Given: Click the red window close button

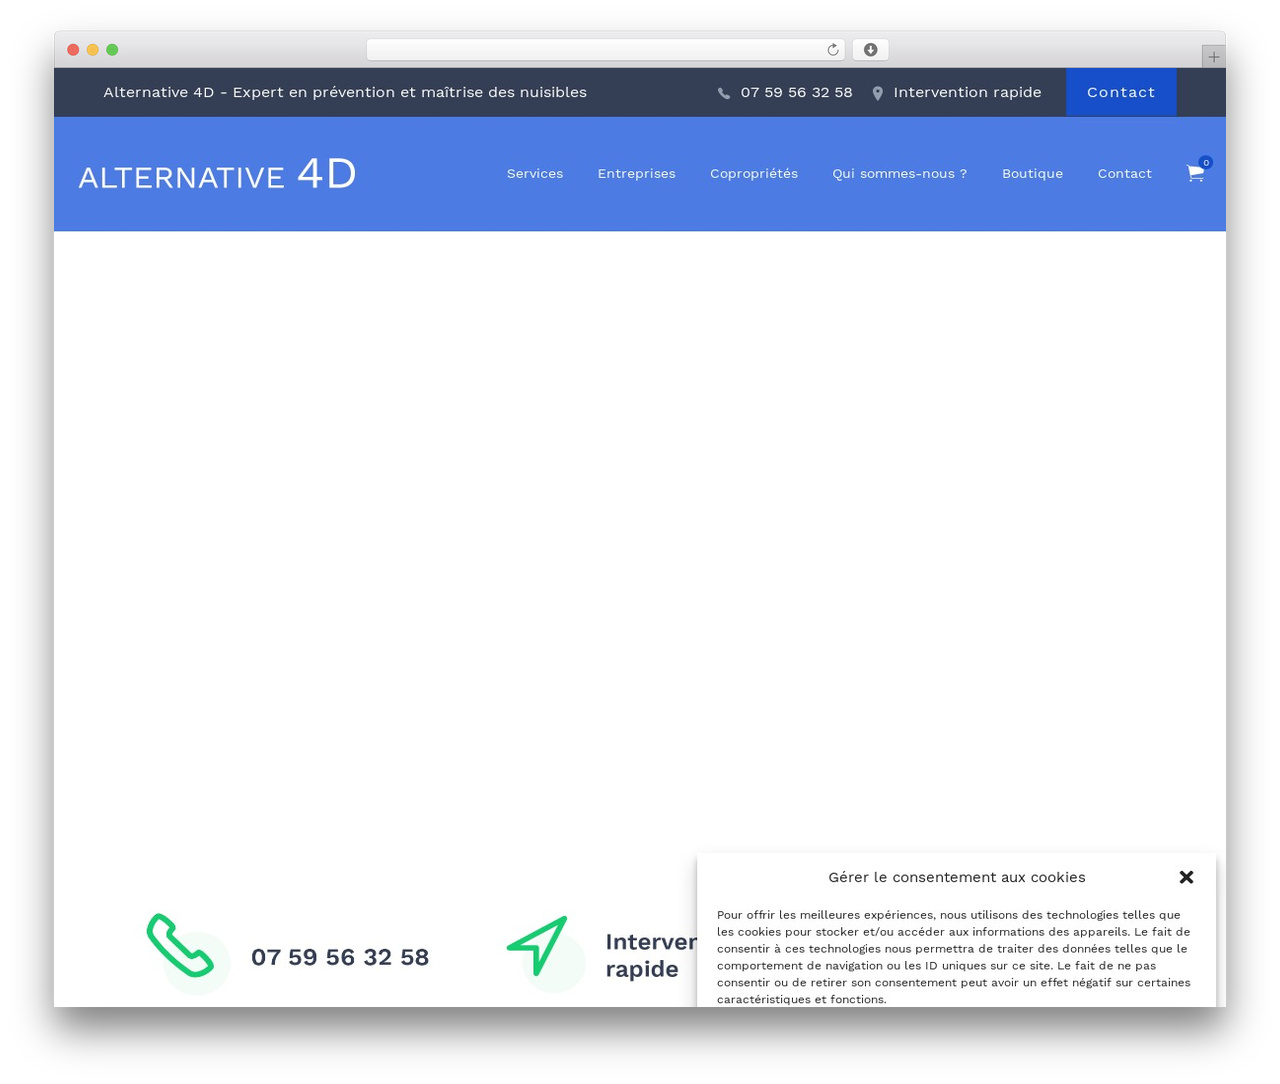Looking at the screenshot, I should (73, 50).
